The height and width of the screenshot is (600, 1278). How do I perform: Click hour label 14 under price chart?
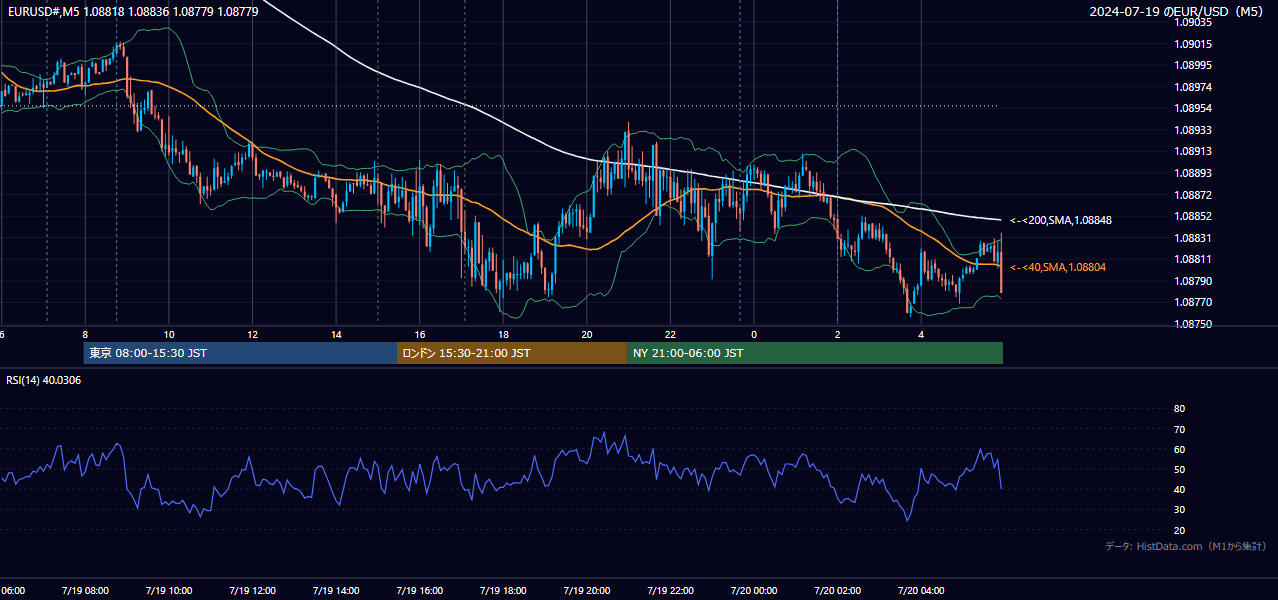(x=336, y=334)
